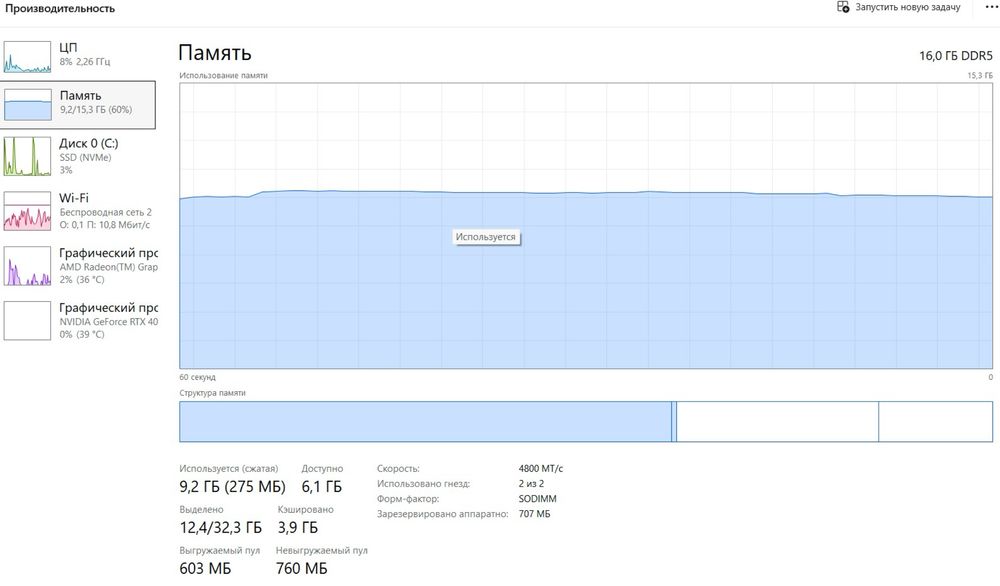
Task: Click the Используется tooltip on the graph
Action: click(486, 237)
